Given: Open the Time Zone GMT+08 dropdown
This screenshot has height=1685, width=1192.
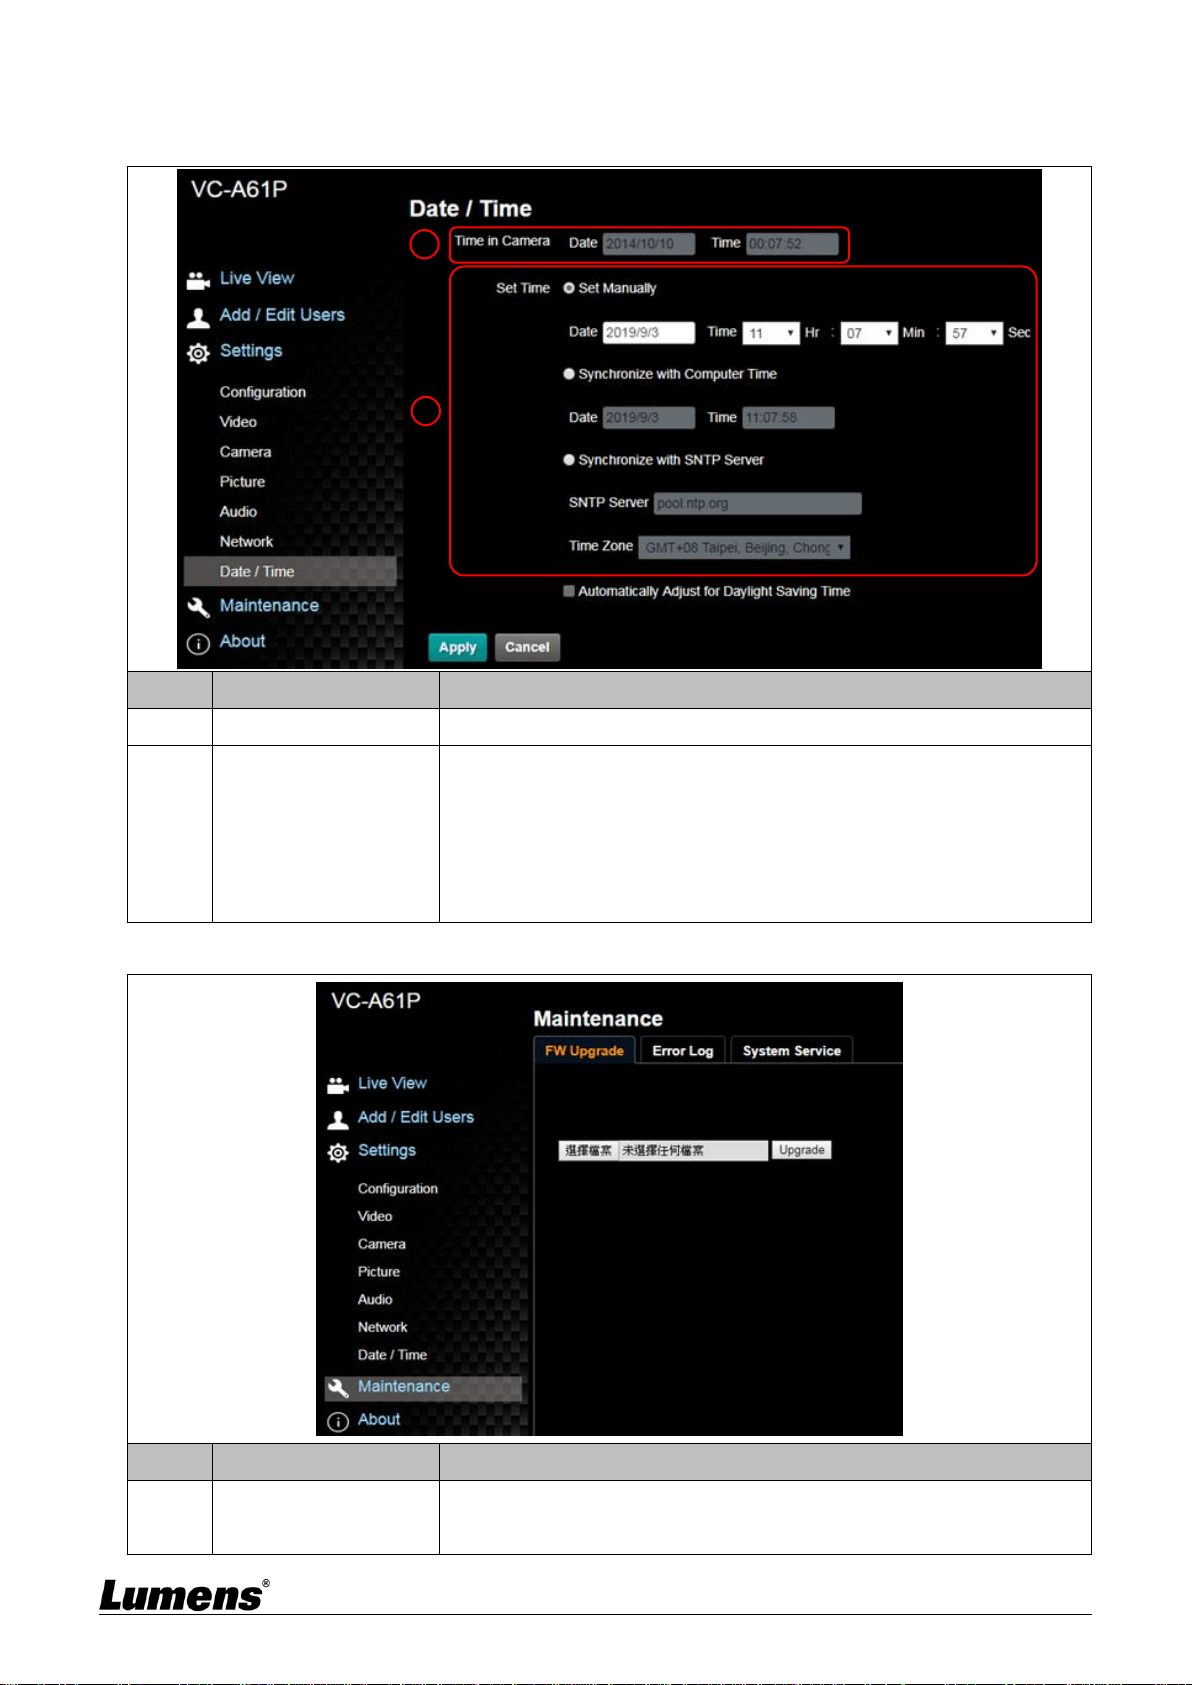Looking at the screenshot, I should 745,547.
